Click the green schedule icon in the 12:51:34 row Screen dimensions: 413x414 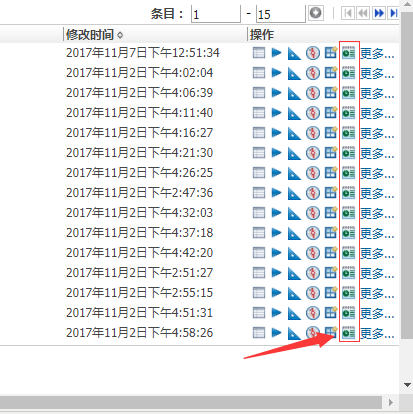349,53
